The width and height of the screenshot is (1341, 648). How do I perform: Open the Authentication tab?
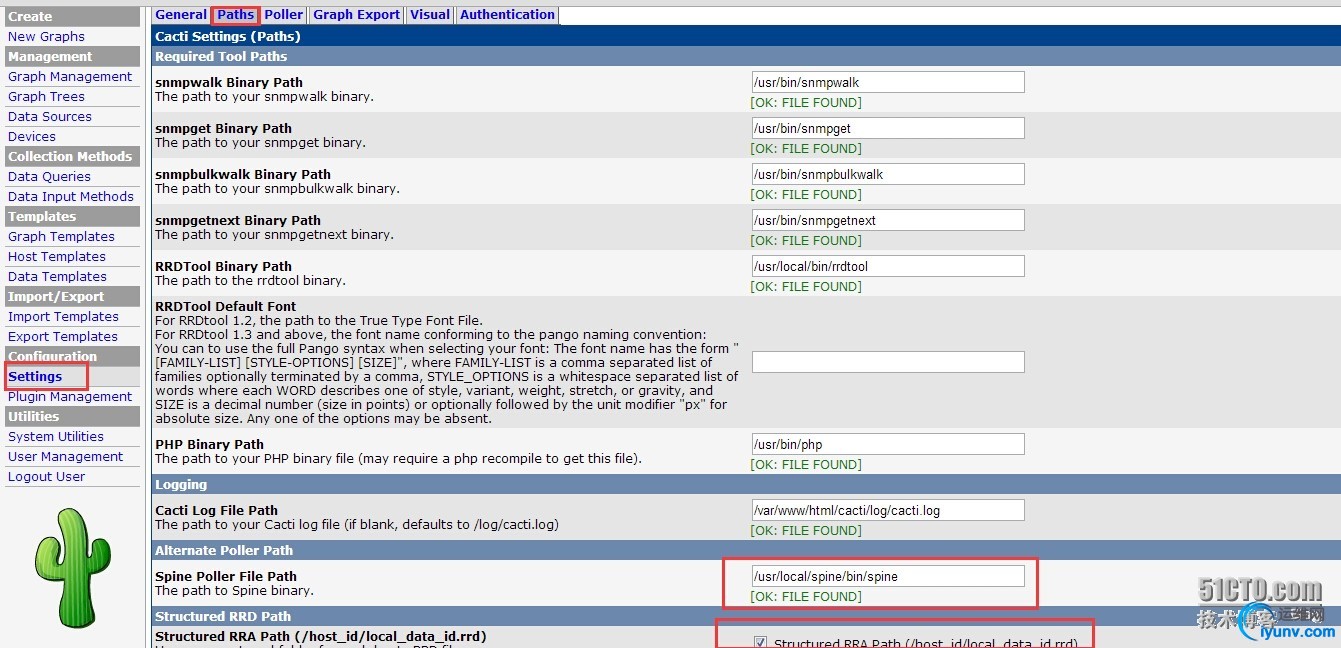click(507, 15)
